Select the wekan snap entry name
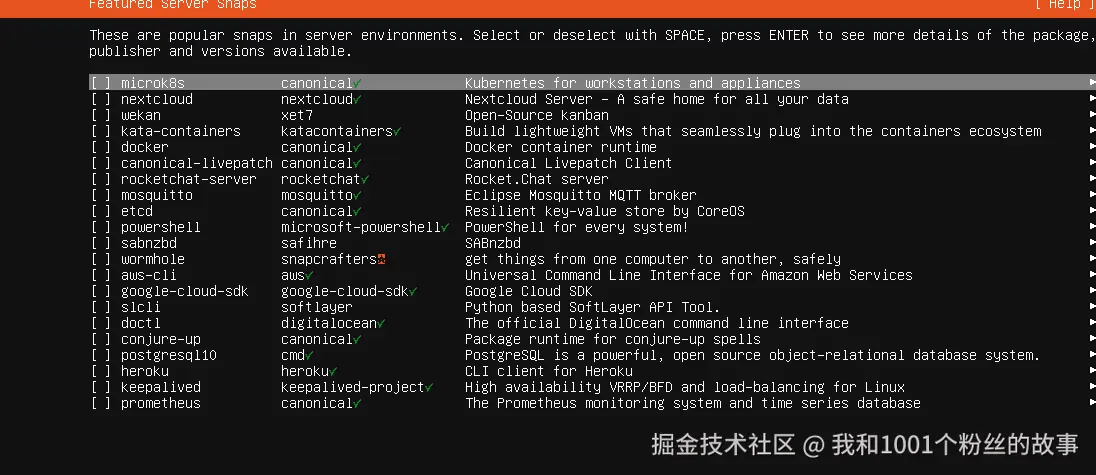The image size is (1096, 475). 140,115
